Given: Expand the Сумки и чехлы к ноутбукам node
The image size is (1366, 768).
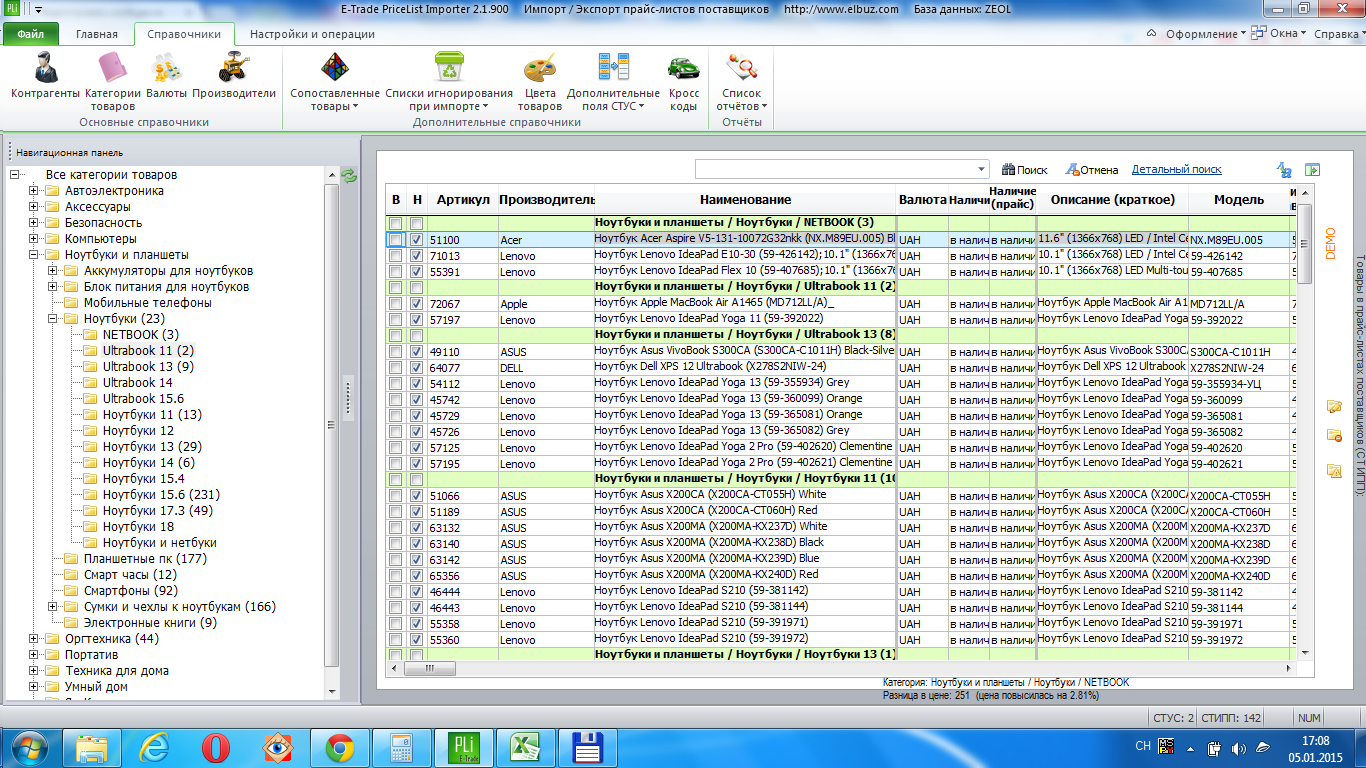Looking at the screenshot, I should pyautogui.click(x=53, y=607).
